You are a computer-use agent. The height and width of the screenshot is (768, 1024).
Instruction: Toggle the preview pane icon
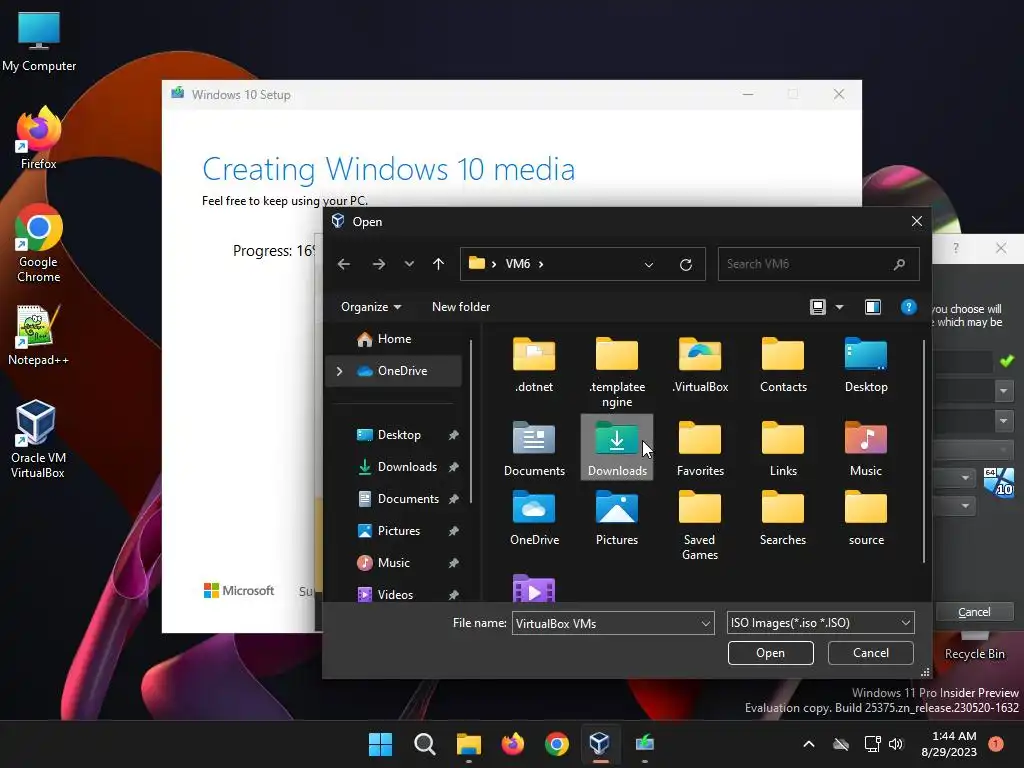pyautogui.click(x=872, y=307)
